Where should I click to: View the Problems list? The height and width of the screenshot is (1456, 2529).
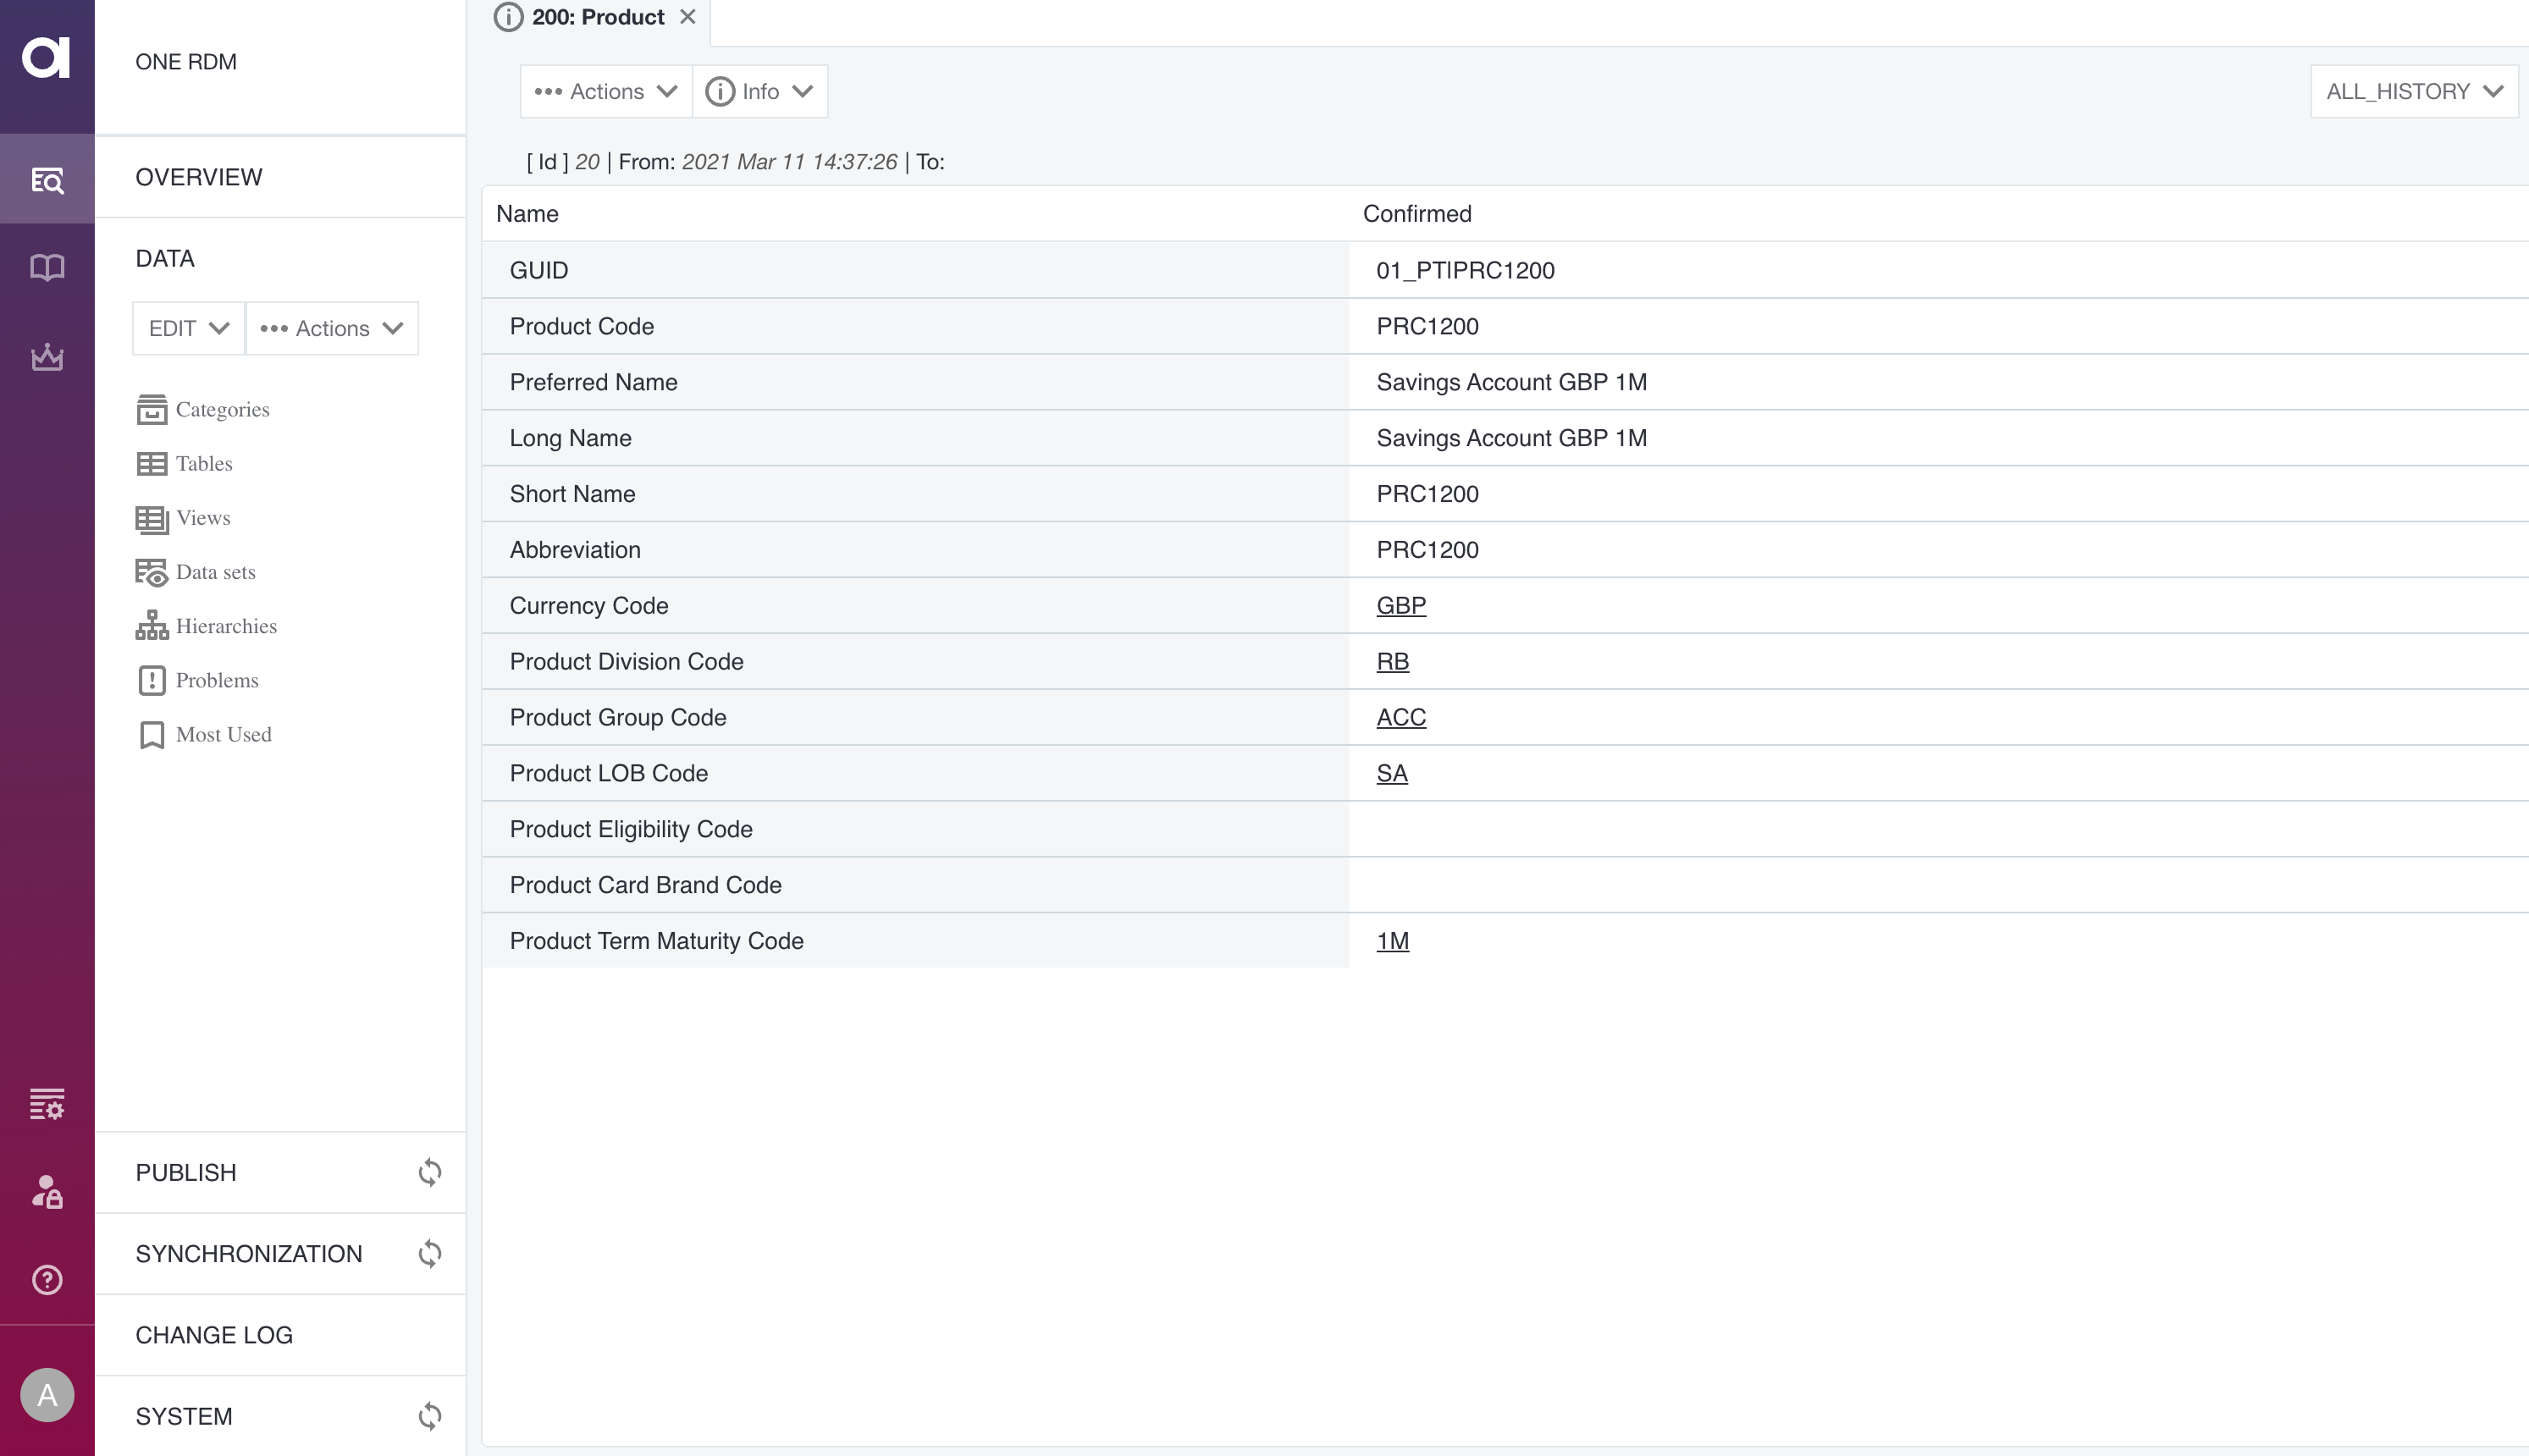pos(216,680)
